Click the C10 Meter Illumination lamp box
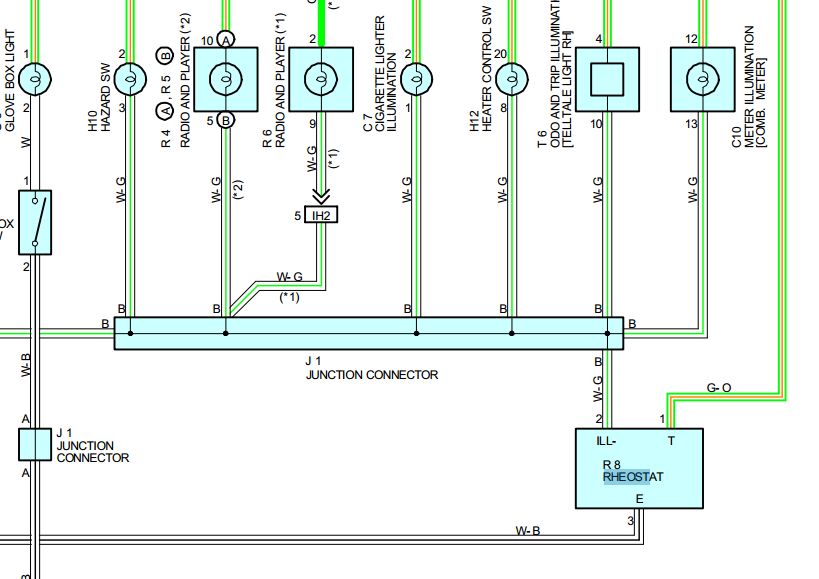Image resolution: width=819 pixels, height=579 pixels. tap(702, 78)
